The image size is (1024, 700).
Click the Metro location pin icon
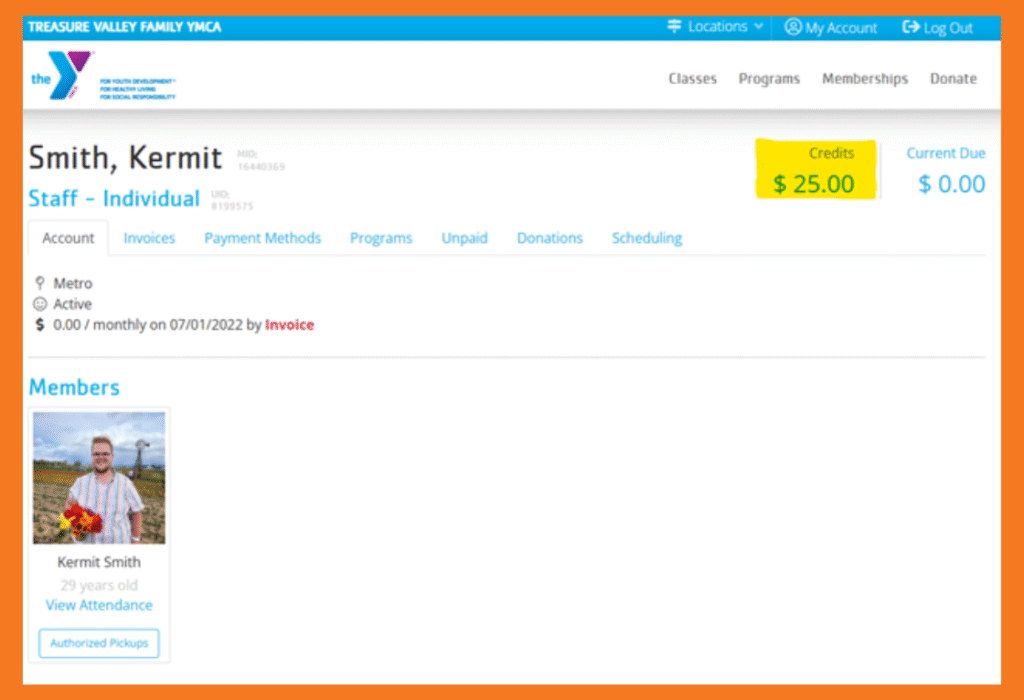(40, 283)
